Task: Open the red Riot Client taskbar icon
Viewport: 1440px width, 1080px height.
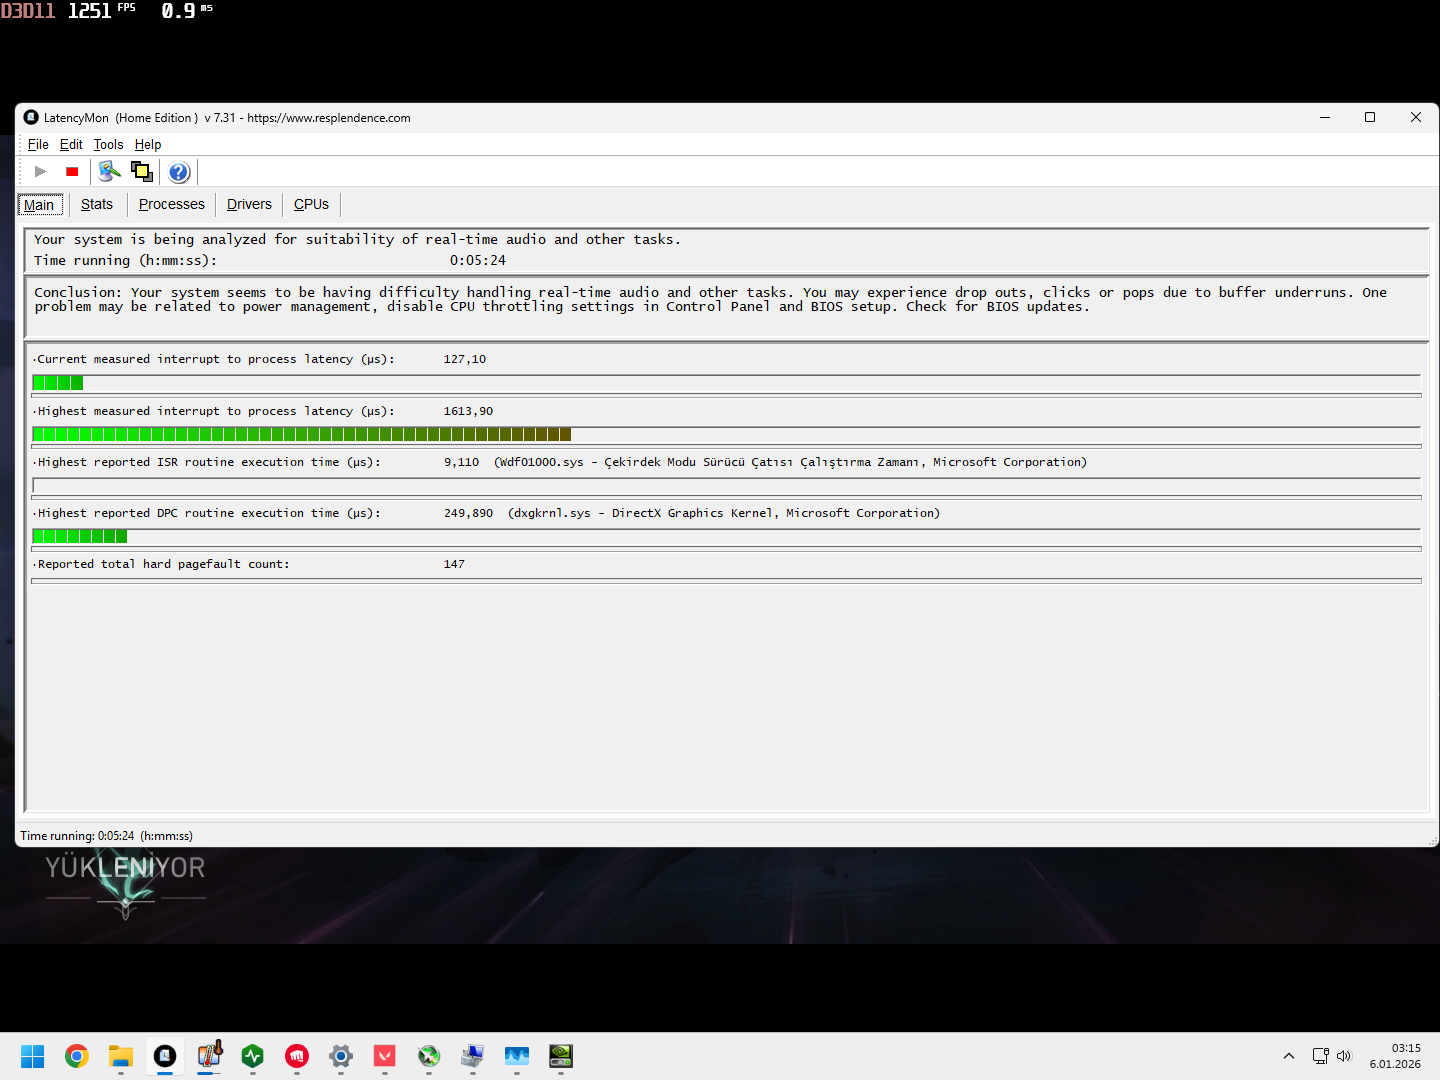Action: tap(297, 1056)
